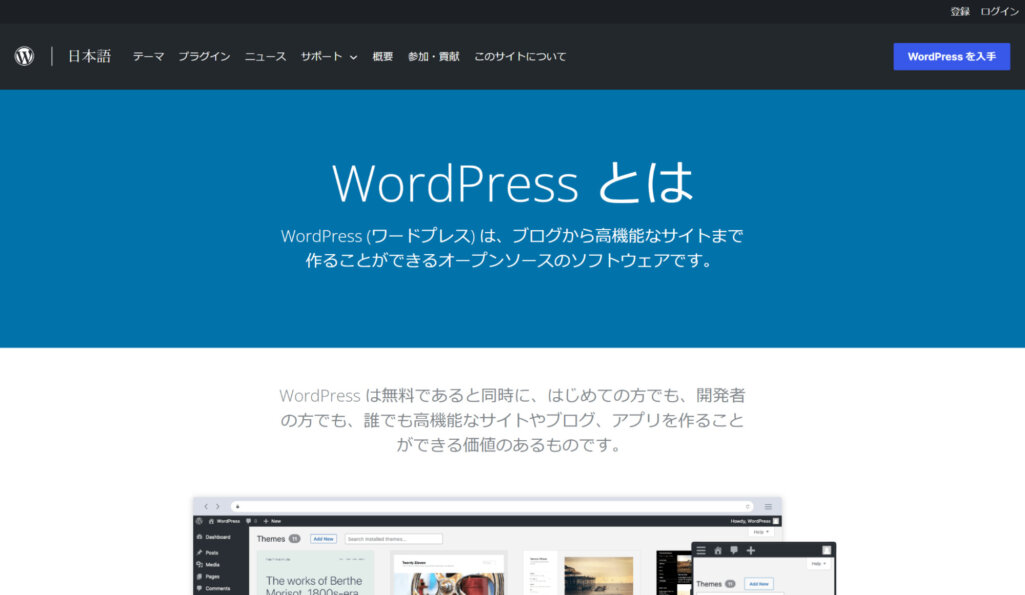Screen dimensions: 1025x595
Task: Select the Twenty Eleven theme thumbnail
Action: 449,574
